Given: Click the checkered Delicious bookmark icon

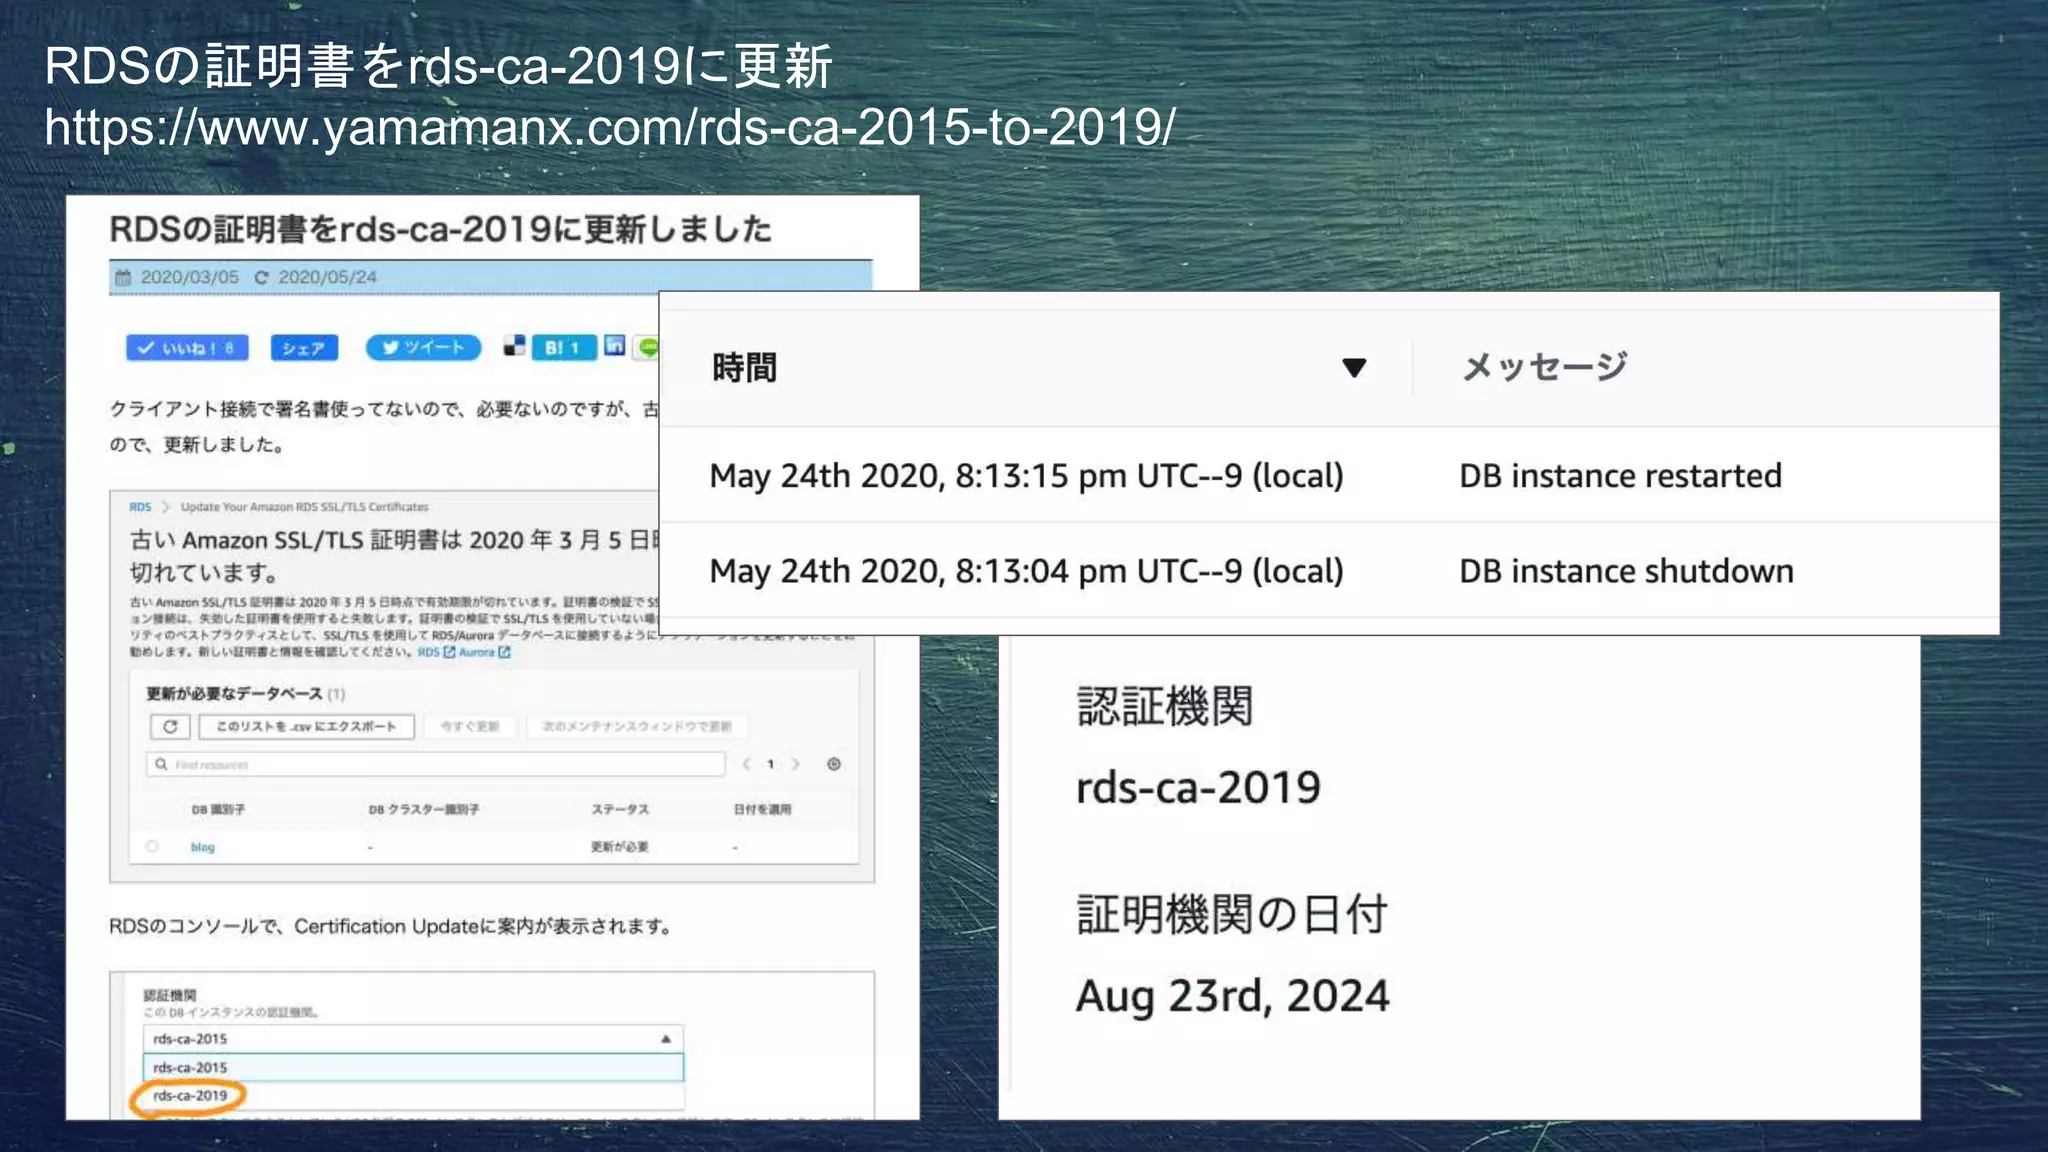Looking at the screenshot, I should click(x=514, y=346).
